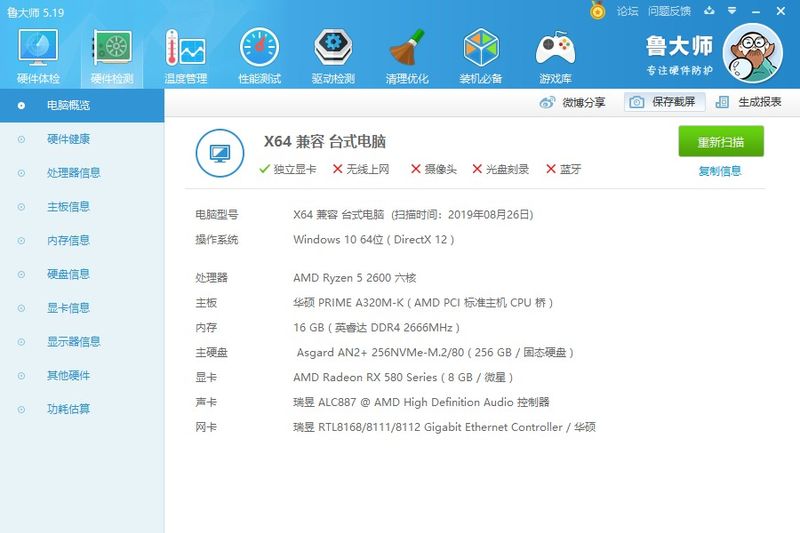Click 无线上网 status indicator

pos(361,169)
